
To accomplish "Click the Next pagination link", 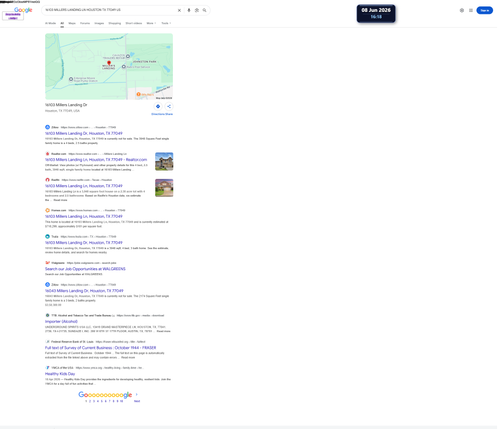I will click(137, 401).
